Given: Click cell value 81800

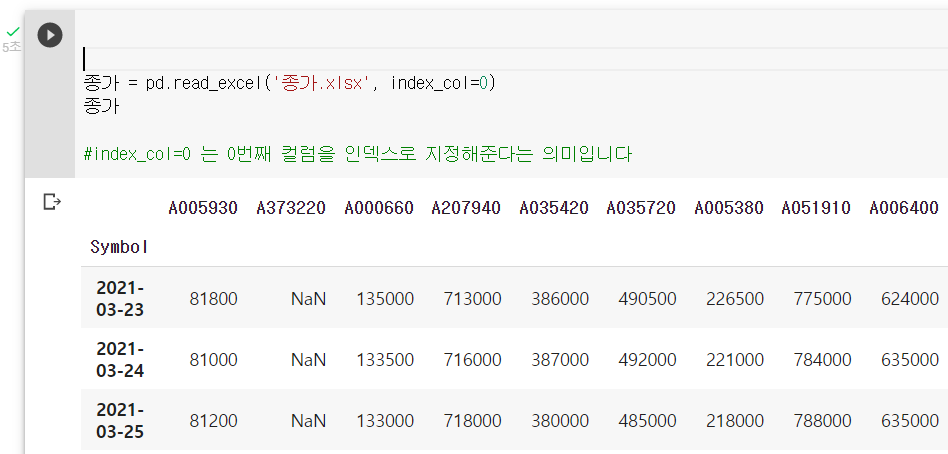Looking at the screenshot, I should (213, 299).
